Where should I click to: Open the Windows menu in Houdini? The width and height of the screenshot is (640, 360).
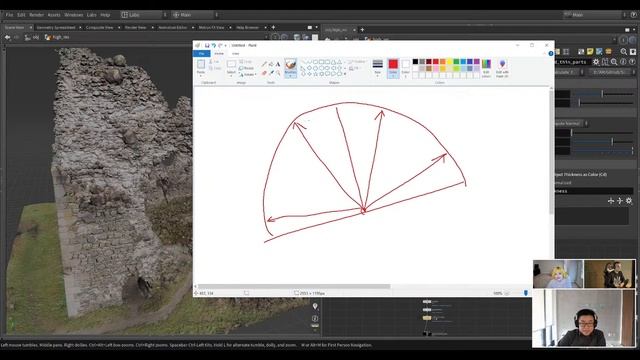tap(73, 15)
